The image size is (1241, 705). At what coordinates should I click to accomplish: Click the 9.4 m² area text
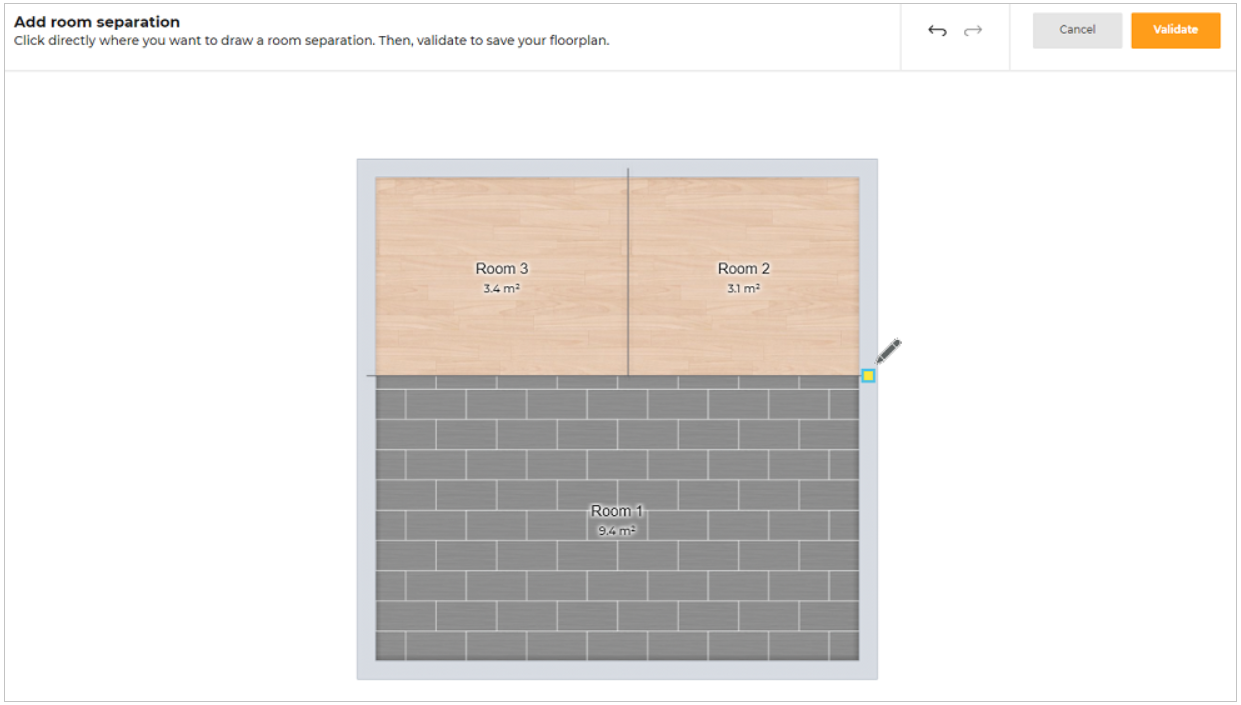pos(617,531)
